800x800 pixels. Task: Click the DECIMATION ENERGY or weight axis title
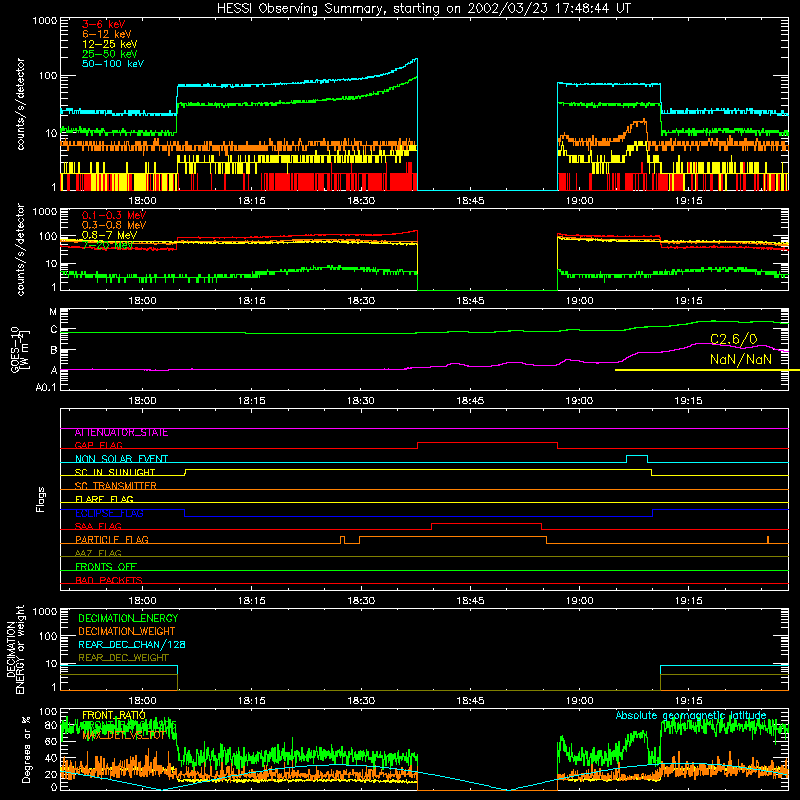click(x=15, y=649)
